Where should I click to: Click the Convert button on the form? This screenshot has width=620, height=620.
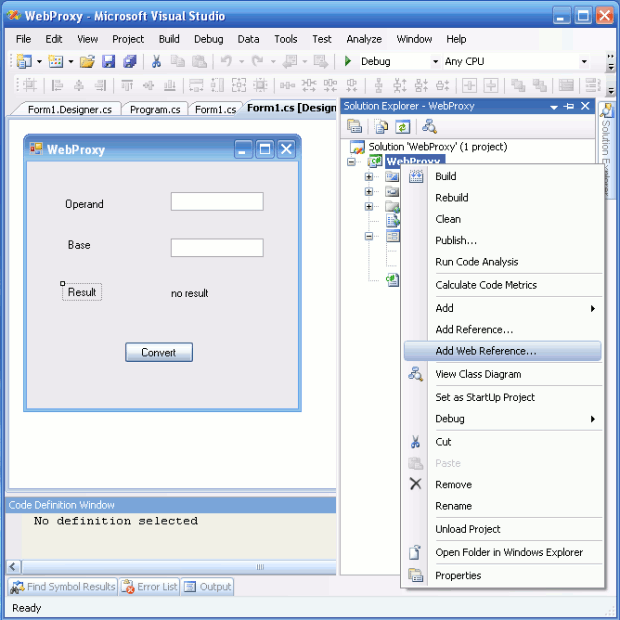pos(158,352)
